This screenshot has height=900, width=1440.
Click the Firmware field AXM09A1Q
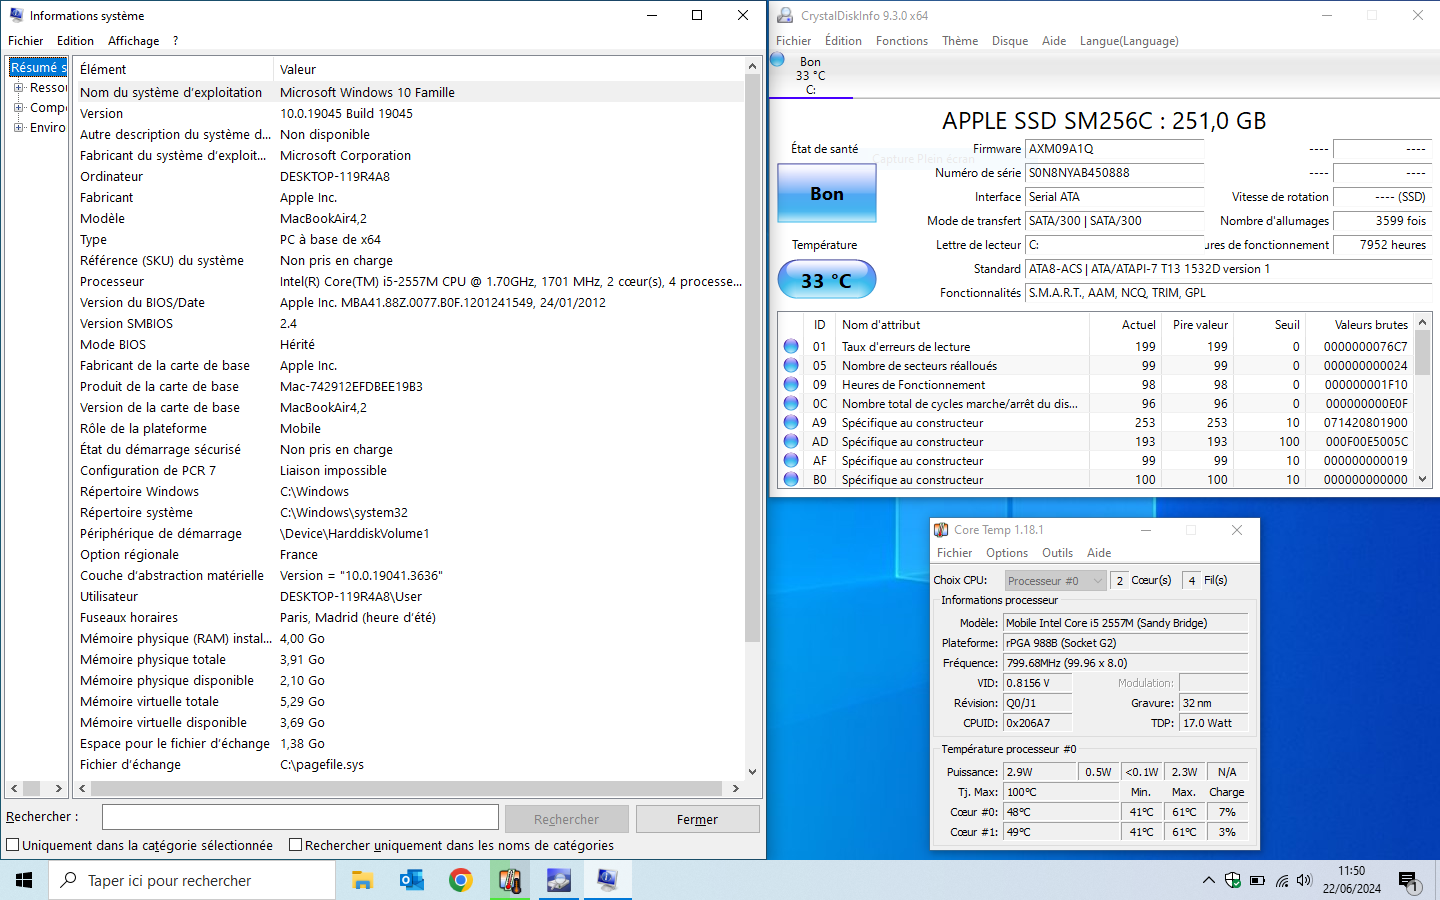(x=1115, y=149)
